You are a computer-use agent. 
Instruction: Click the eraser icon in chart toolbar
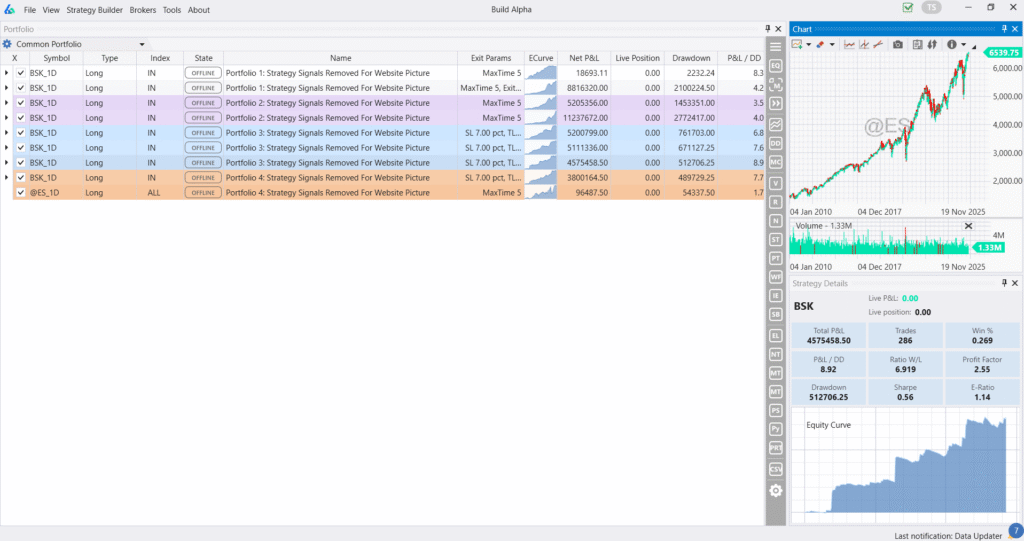point(820,44)
